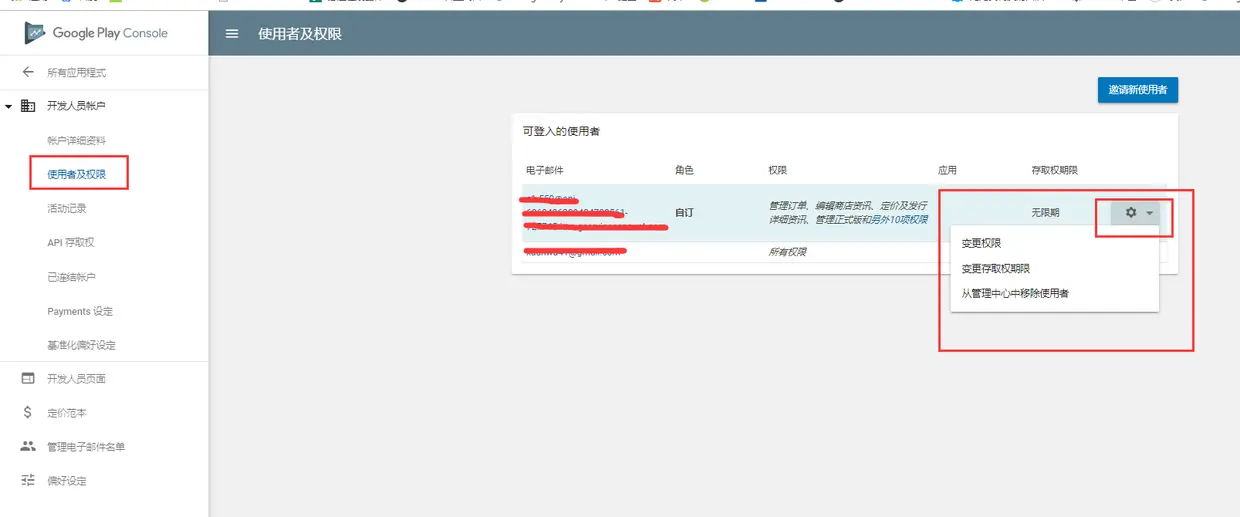Click the 可登入的使用者 card title
This screenshot has width=1240, height=517.
[x=561, y=131]
